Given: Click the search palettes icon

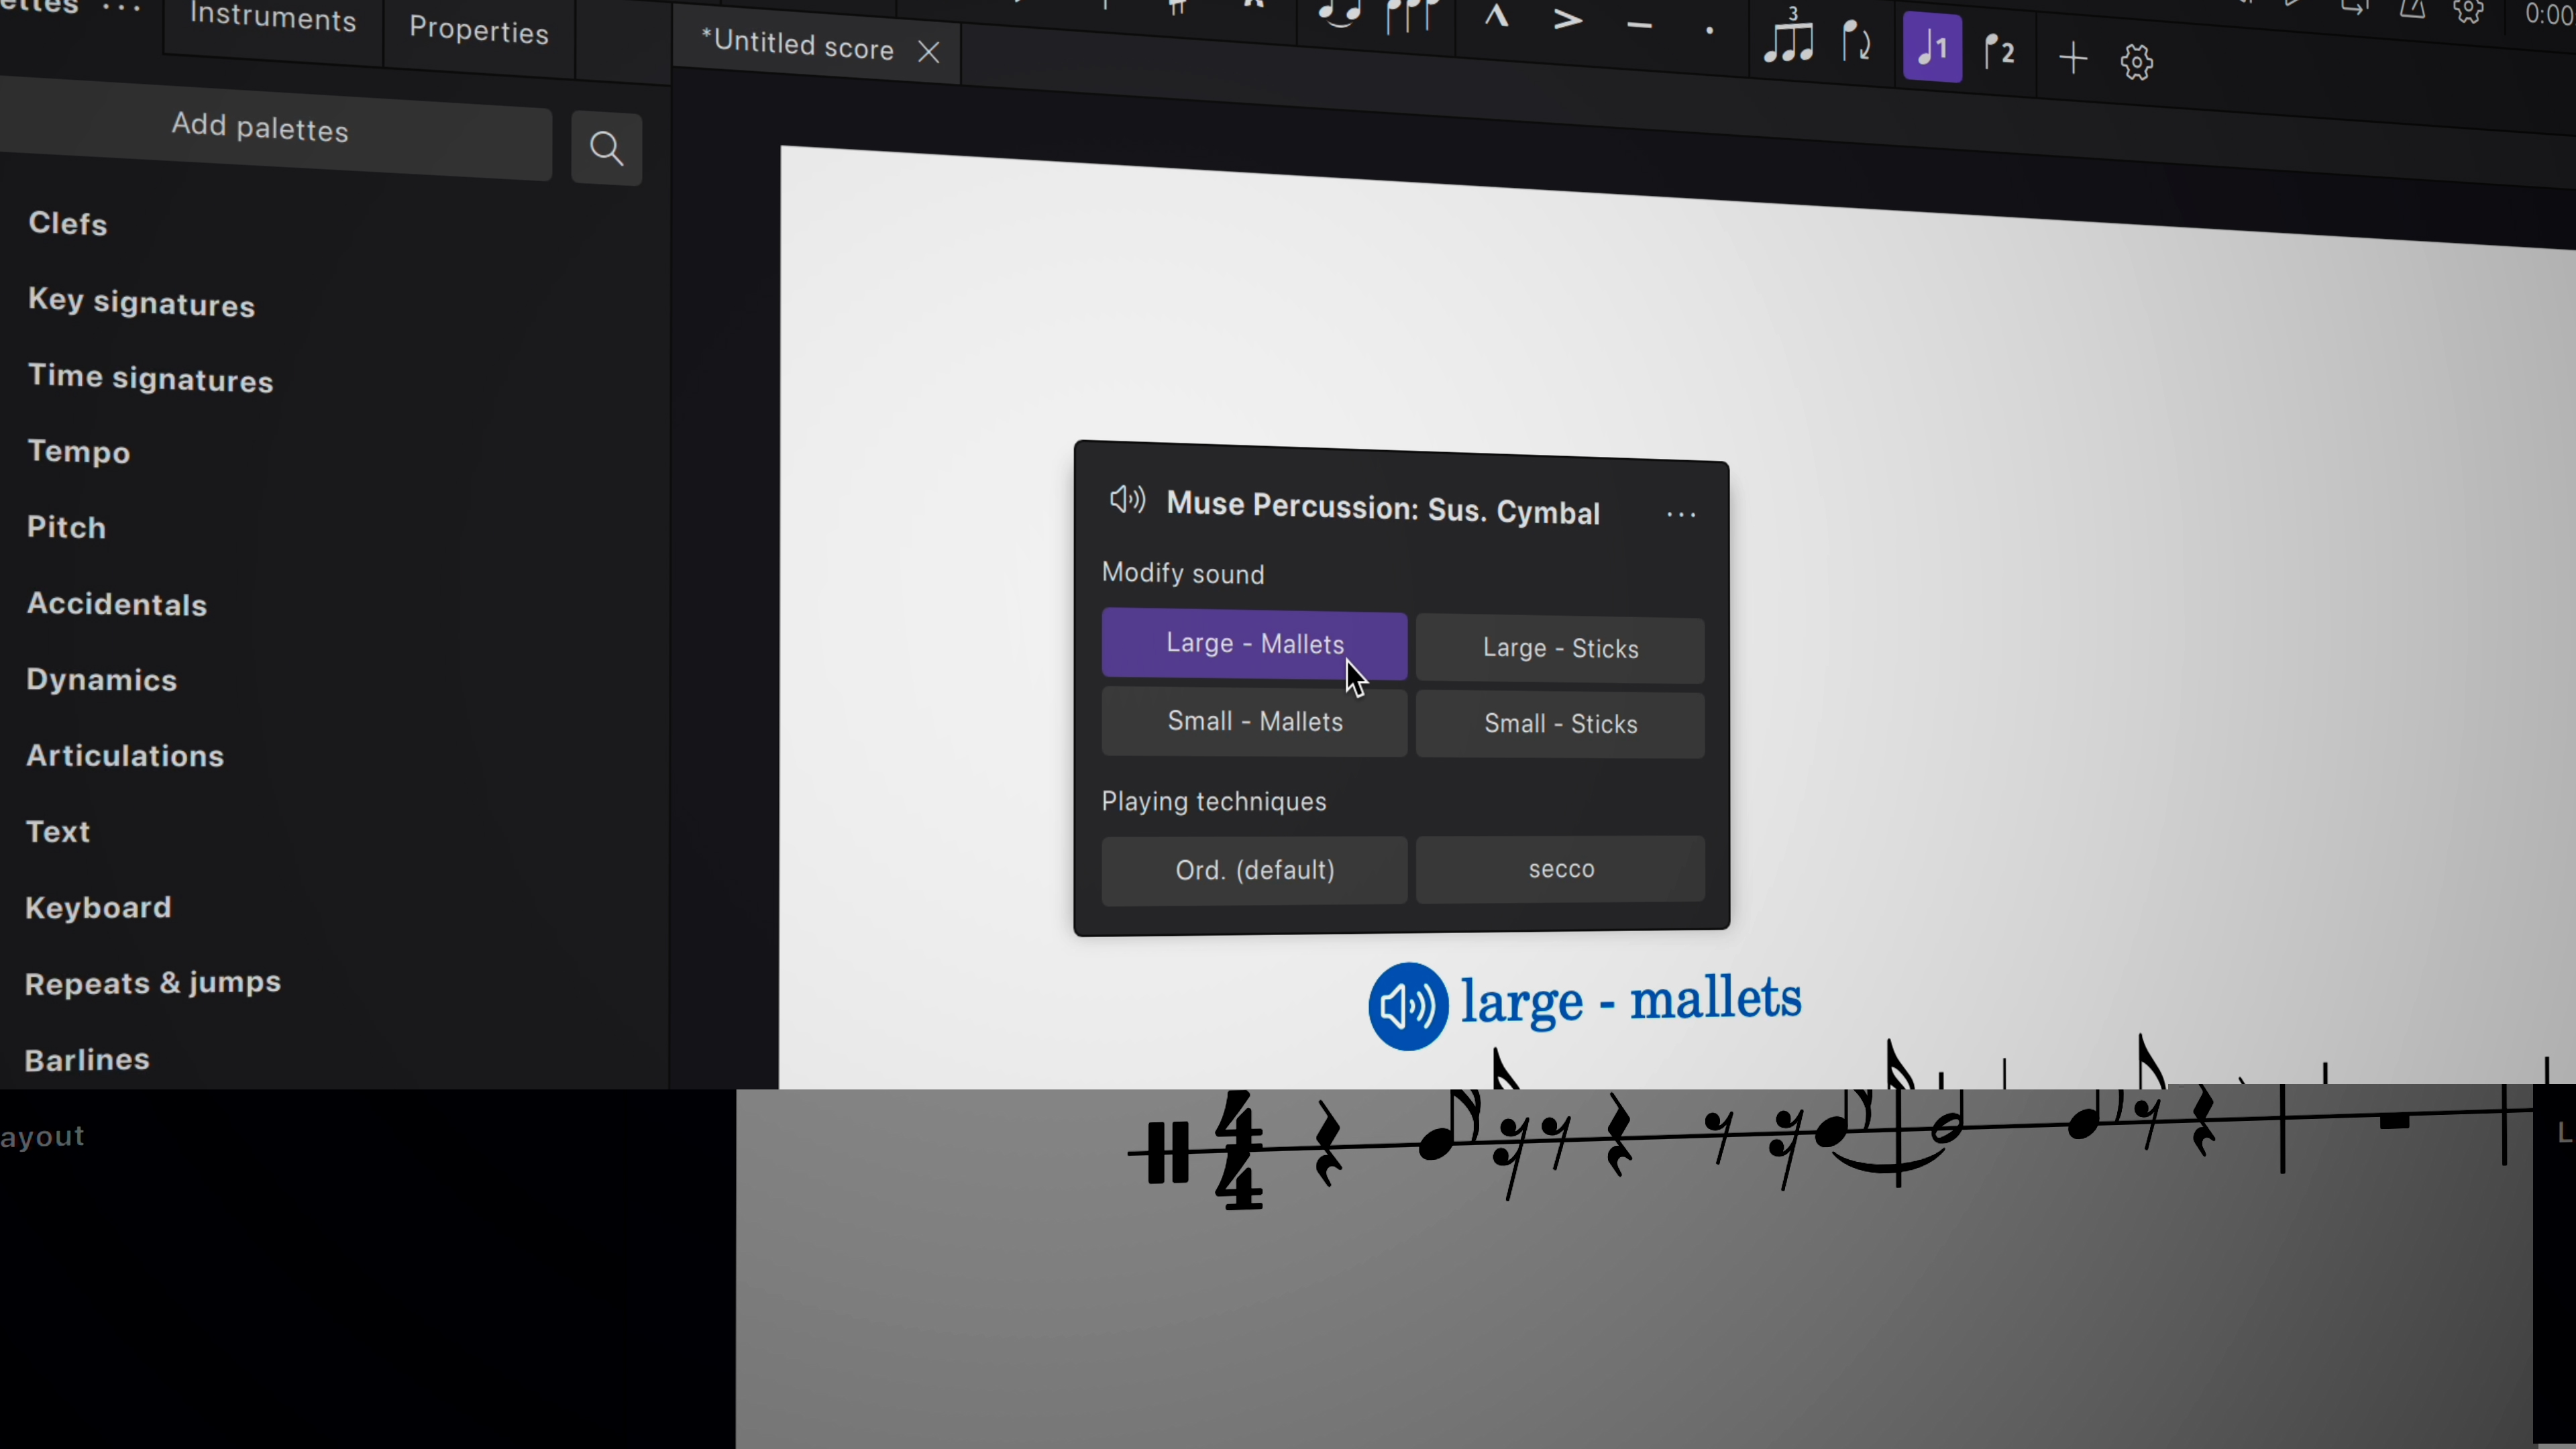Looking at the screenshot, I should pyautogui.click(x=607, y=147).
